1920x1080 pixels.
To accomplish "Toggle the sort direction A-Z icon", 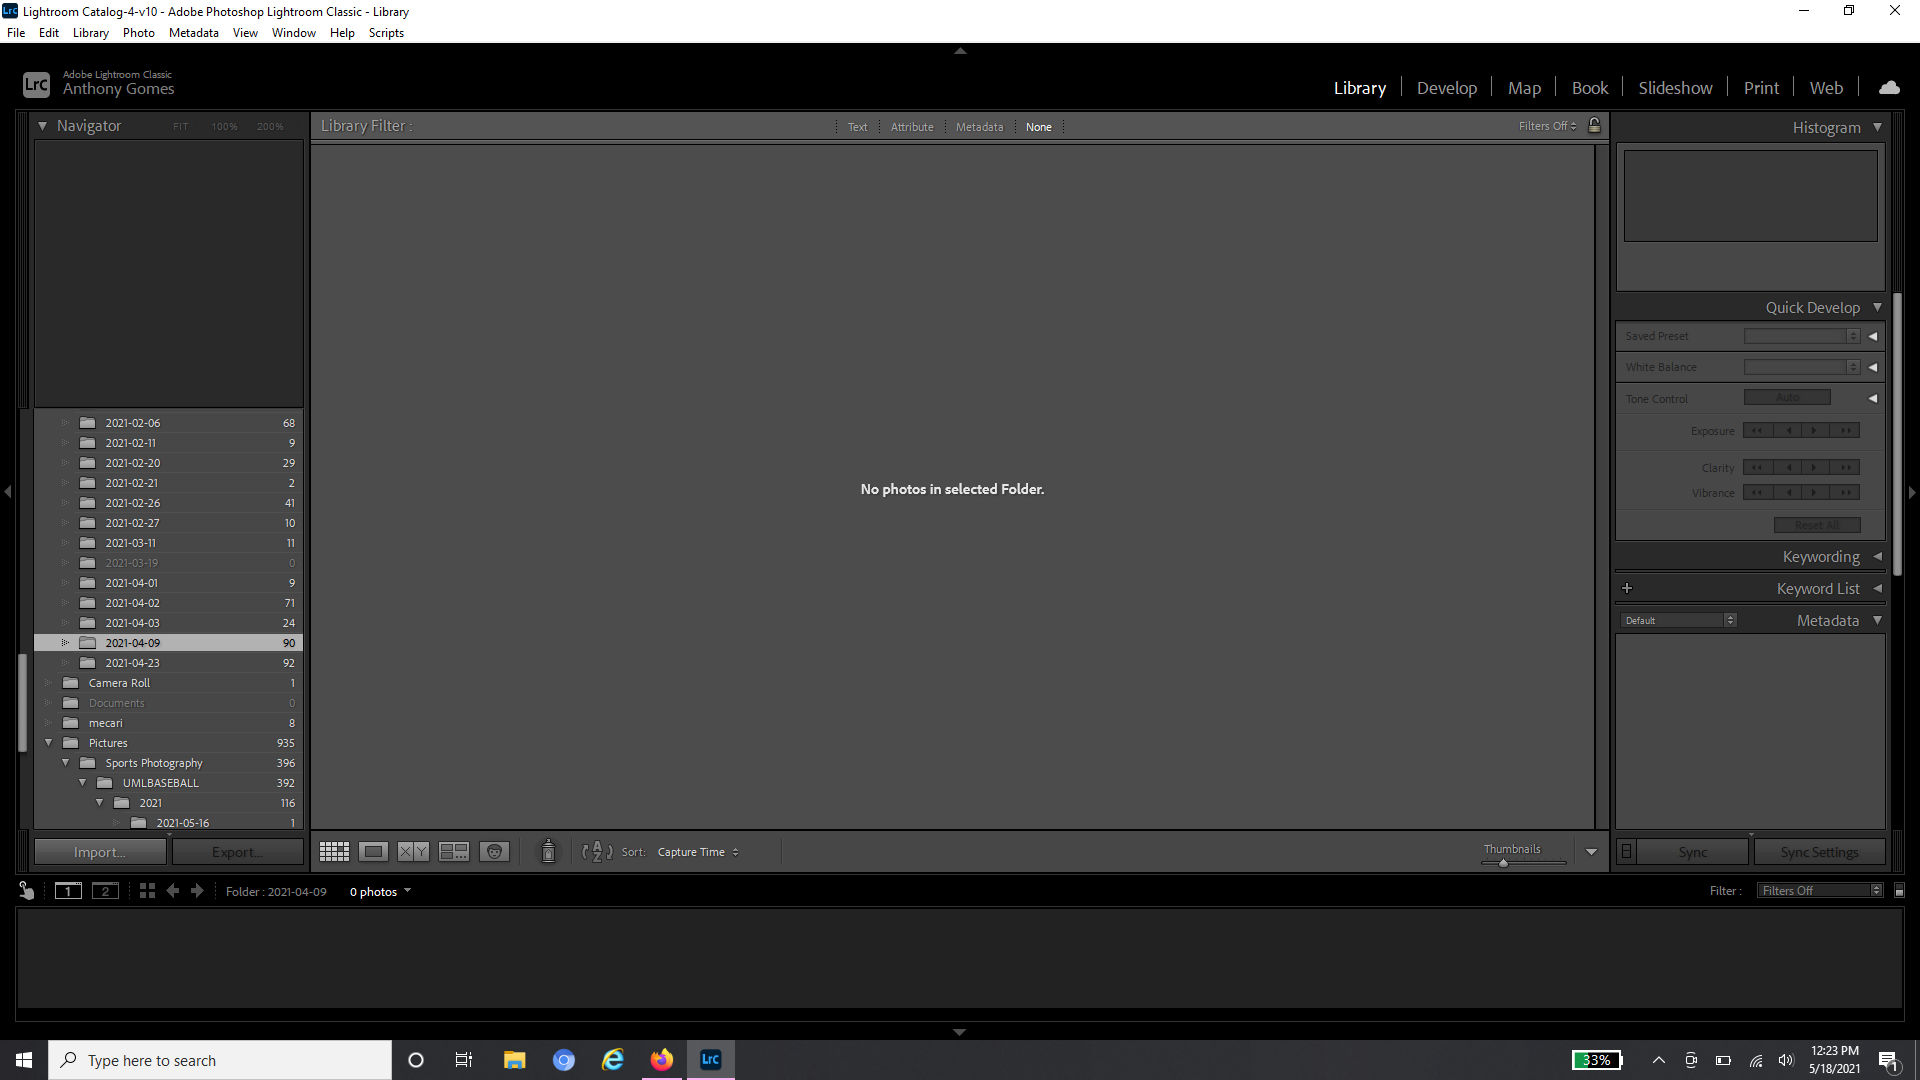I will (596, 851).
